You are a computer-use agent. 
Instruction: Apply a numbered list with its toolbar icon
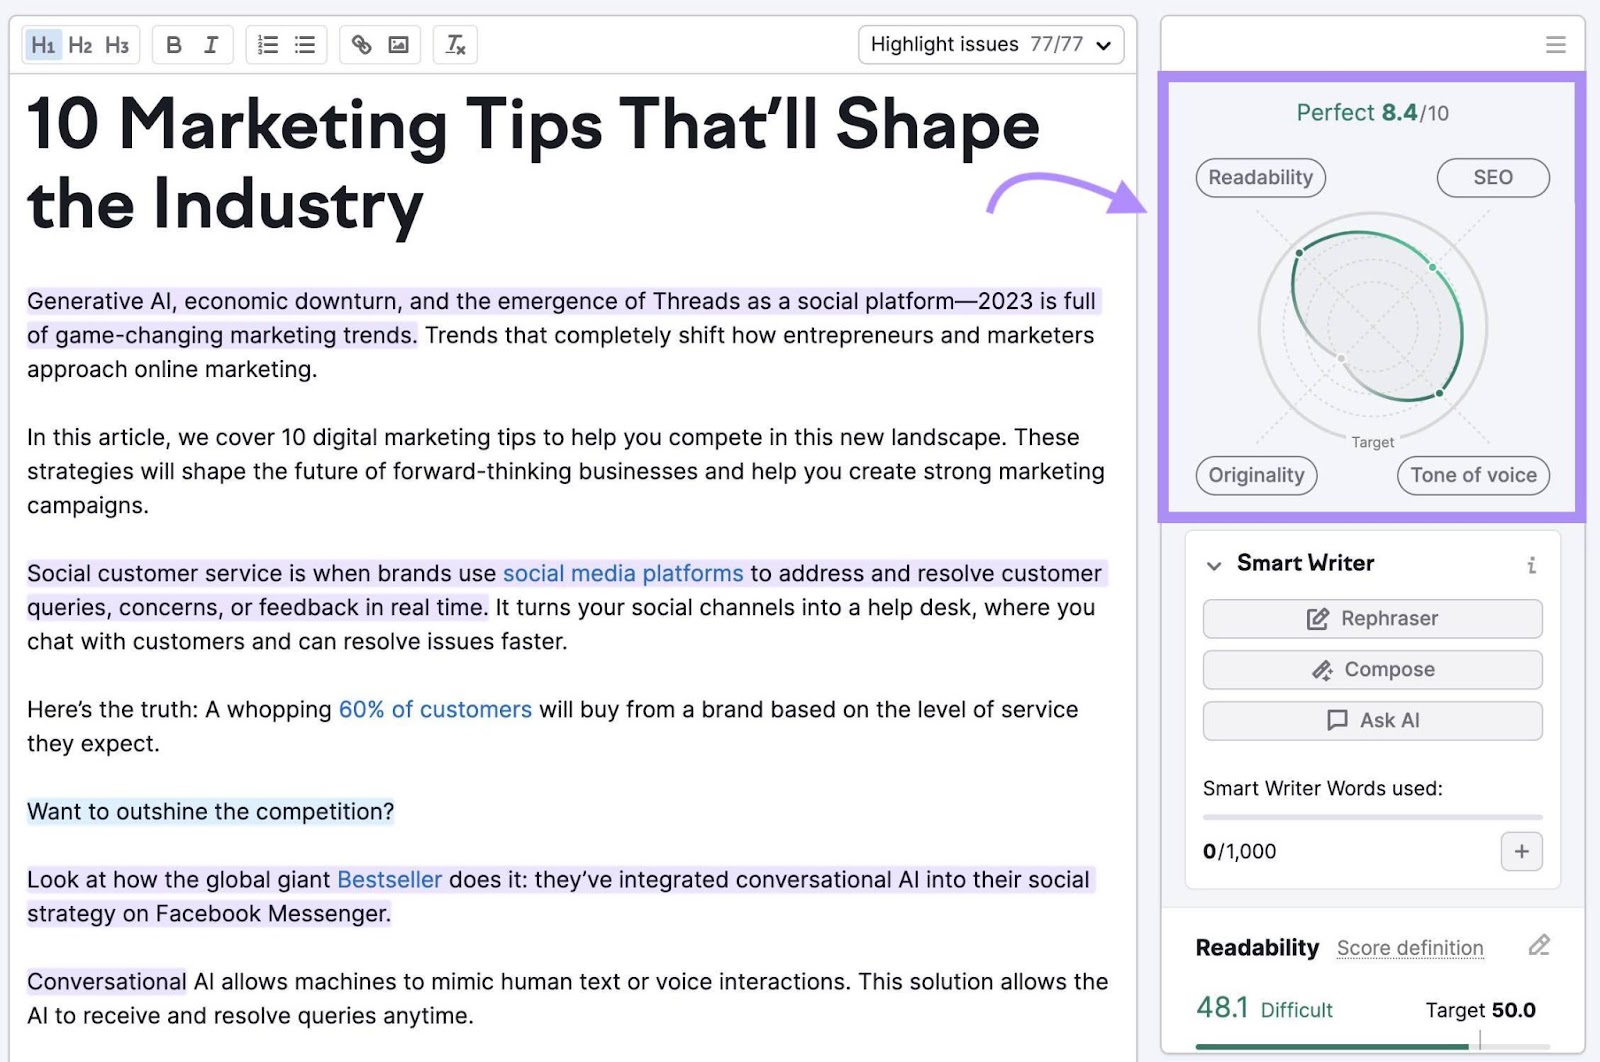tap(265, 44)
